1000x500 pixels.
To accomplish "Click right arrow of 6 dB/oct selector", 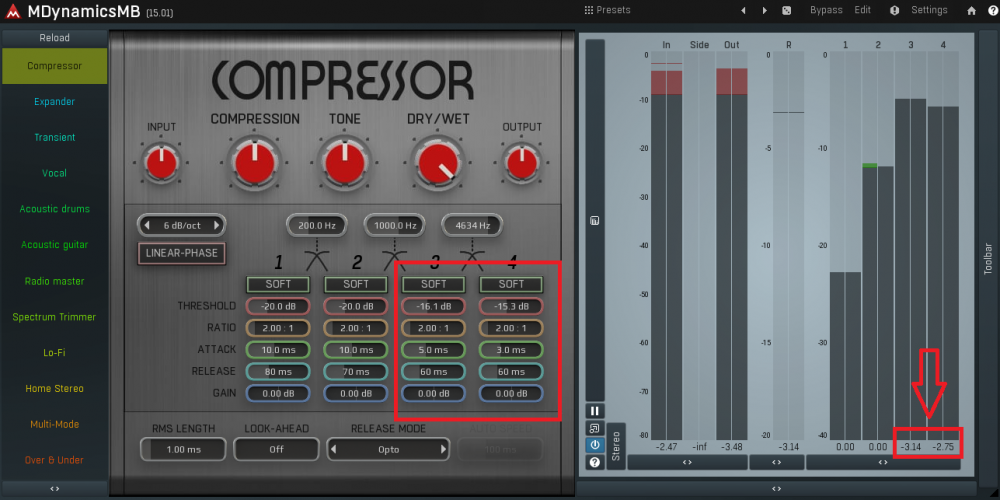I will 217,225.
